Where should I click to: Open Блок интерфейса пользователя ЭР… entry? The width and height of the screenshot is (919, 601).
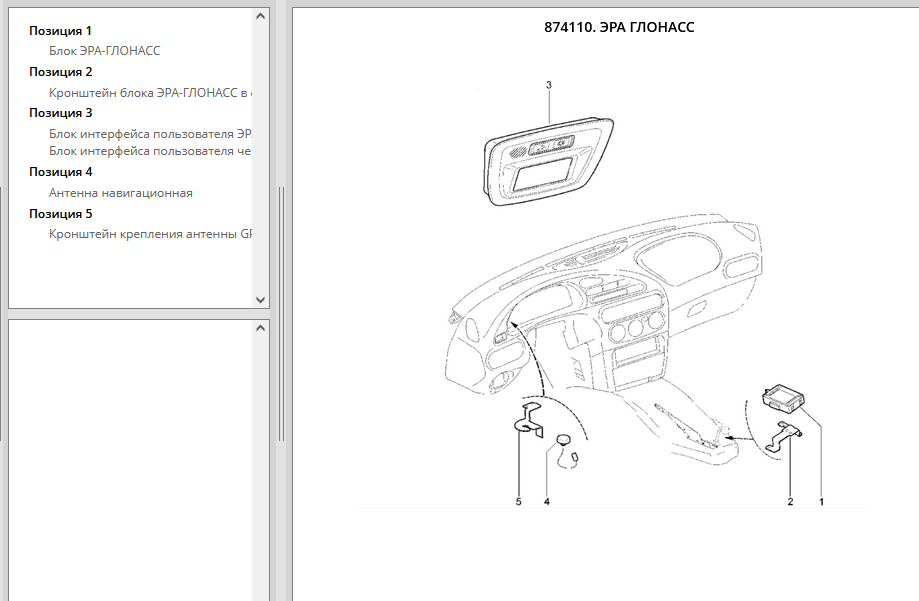click(x=150, y=134)
